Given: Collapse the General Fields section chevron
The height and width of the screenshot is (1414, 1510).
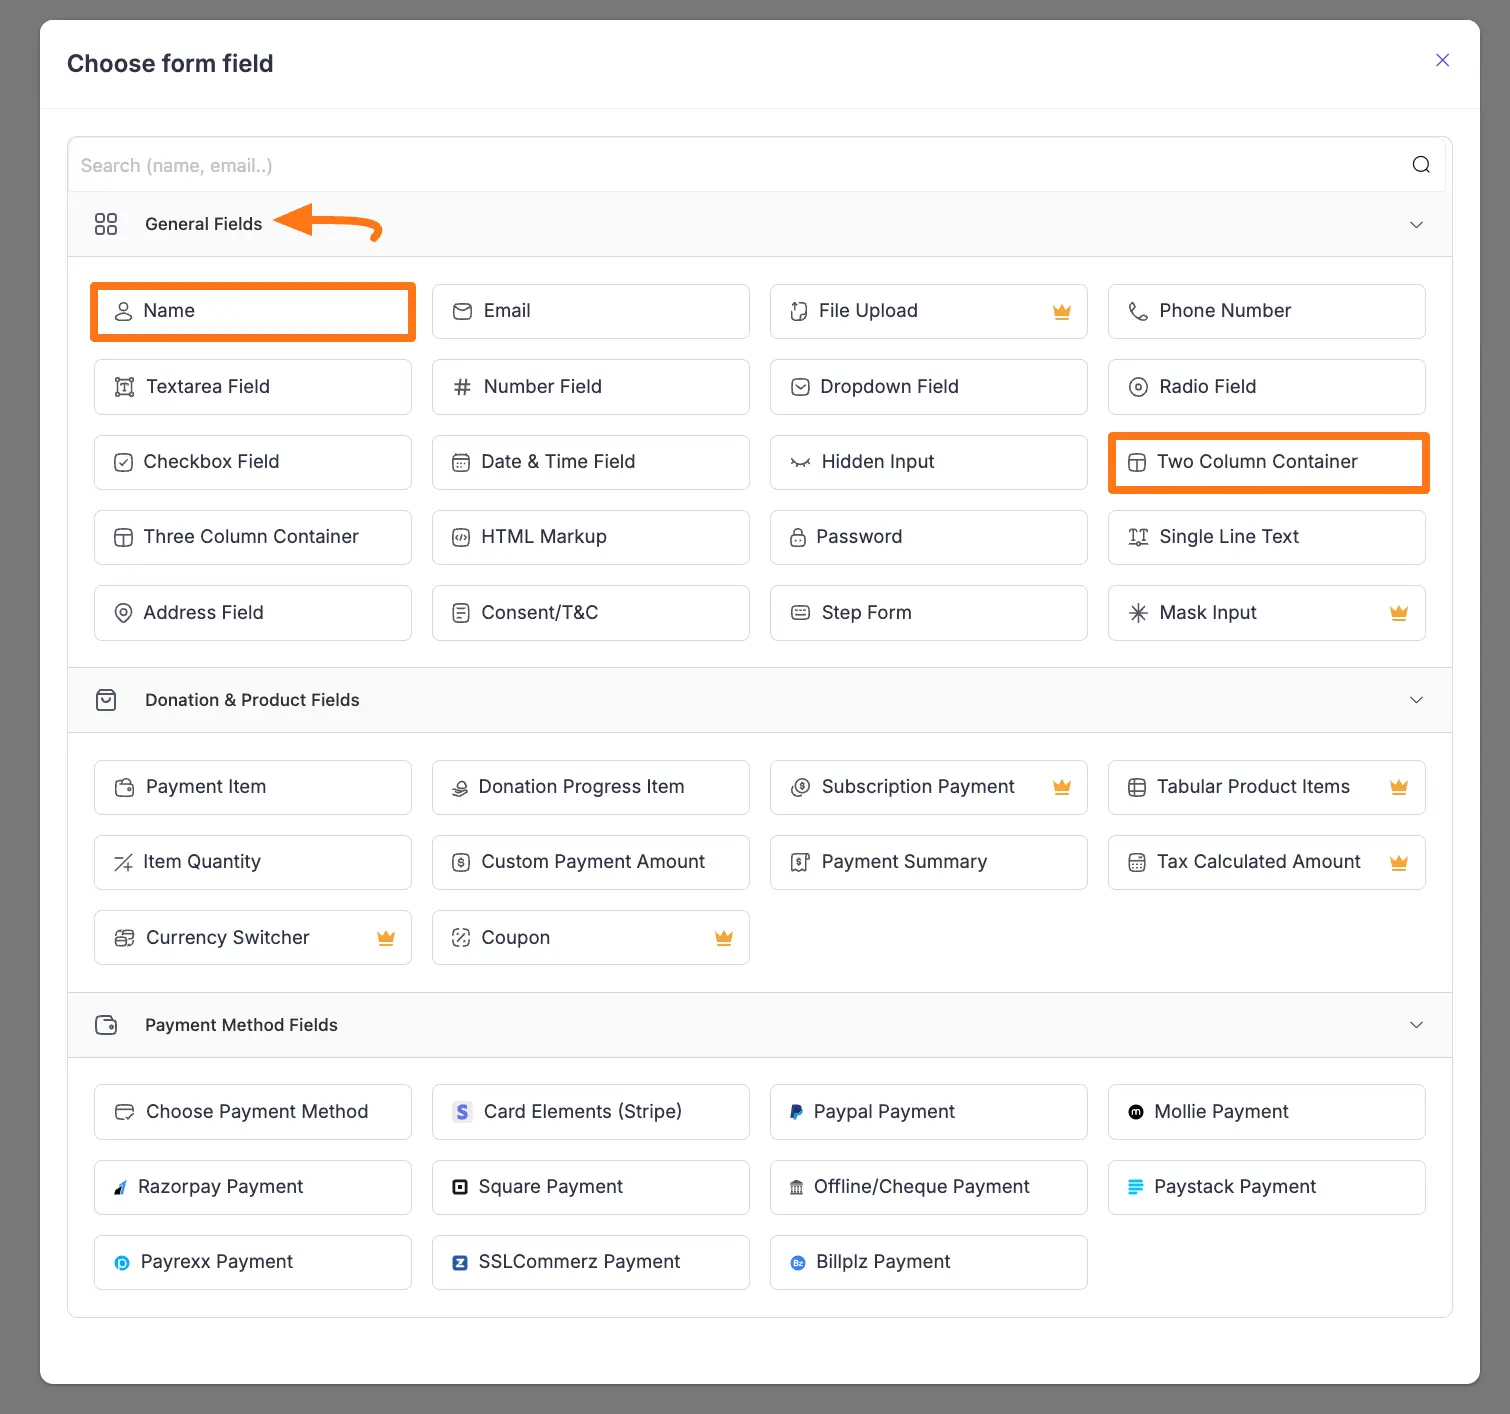Looking at the screenshot, I should click(1416, 225).
